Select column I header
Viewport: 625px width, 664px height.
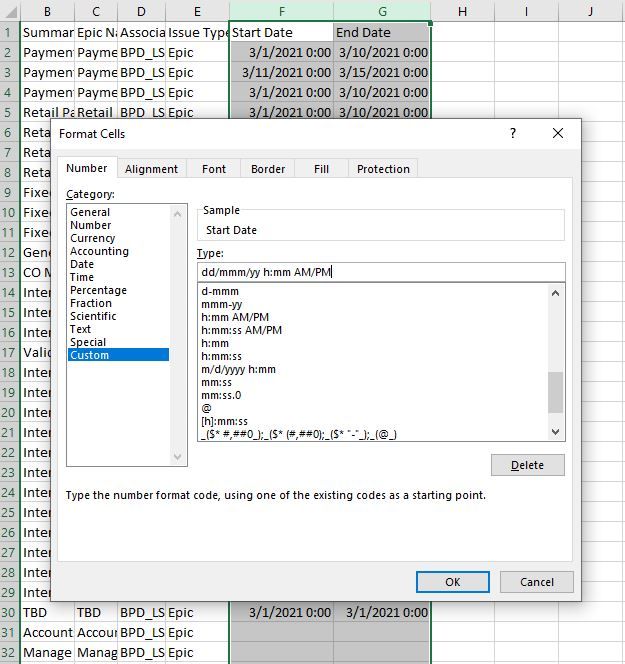(526, 11)
